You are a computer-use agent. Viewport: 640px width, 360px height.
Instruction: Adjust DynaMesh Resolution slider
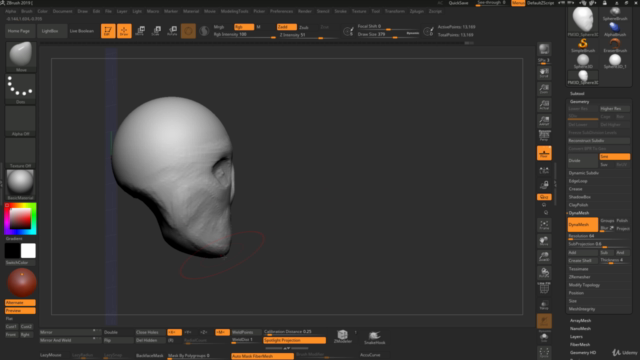coord(599,236)
